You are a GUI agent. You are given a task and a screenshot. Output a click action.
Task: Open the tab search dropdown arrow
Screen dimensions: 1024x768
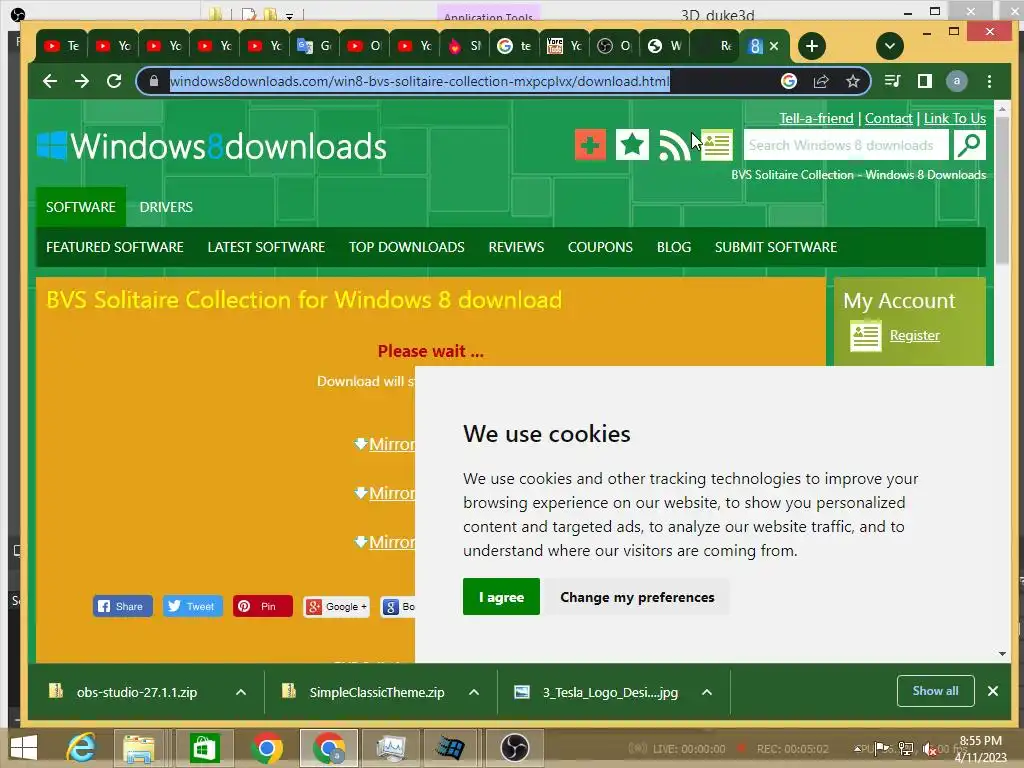(x=889, y=46)
